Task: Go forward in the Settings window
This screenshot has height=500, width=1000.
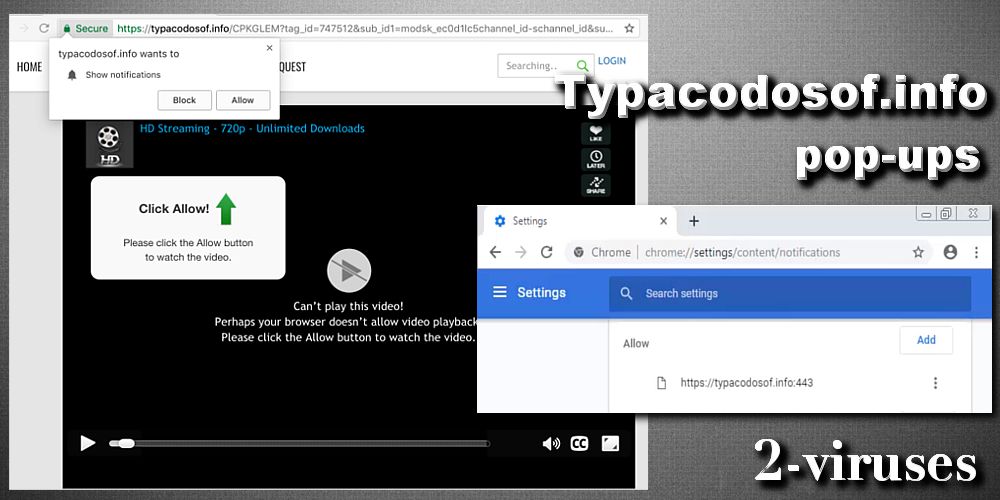Action: coord(521,252)
